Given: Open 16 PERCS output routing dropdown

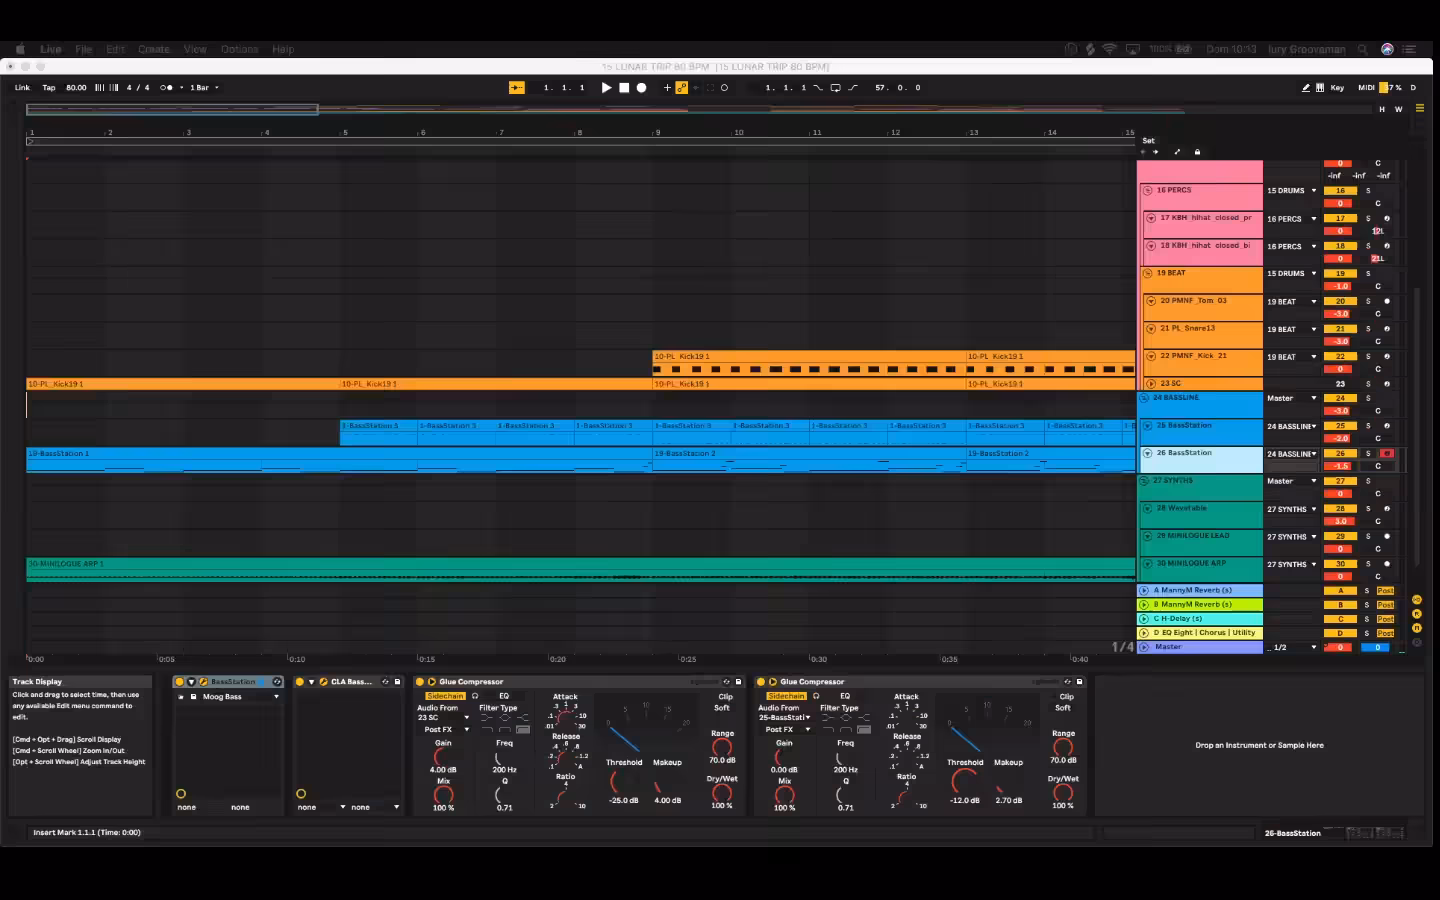Looking at the screenshot, I should click(1292, 191).
